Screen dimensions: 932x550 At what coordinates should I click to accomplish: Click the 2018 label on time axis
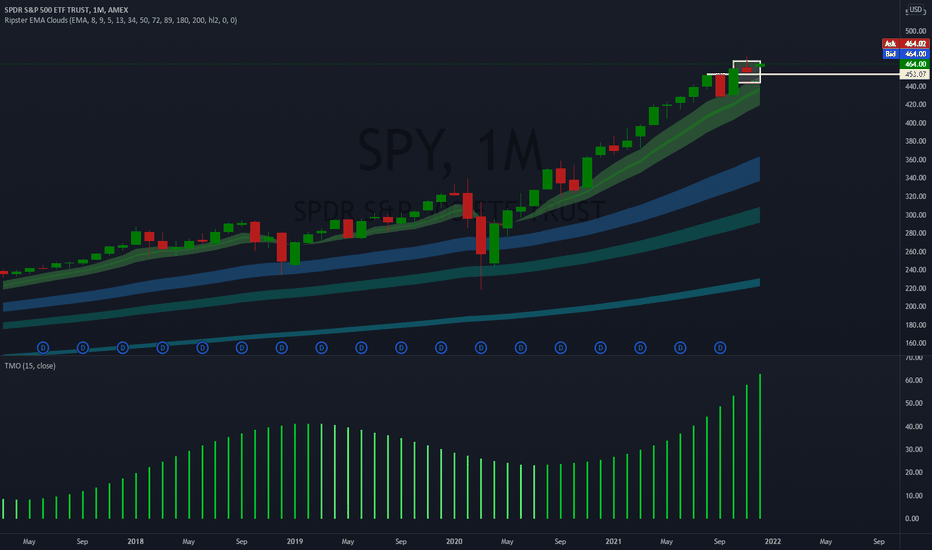point(136,541)
